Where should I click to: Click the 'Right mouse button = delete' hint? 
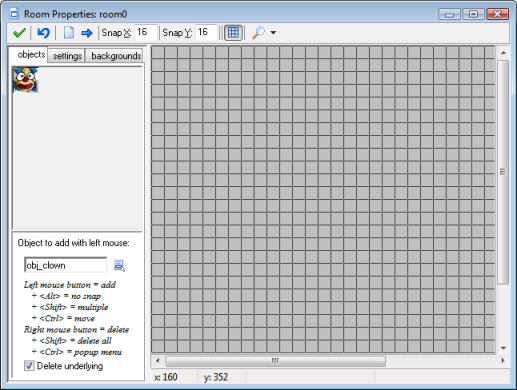(x=76, y=329)
